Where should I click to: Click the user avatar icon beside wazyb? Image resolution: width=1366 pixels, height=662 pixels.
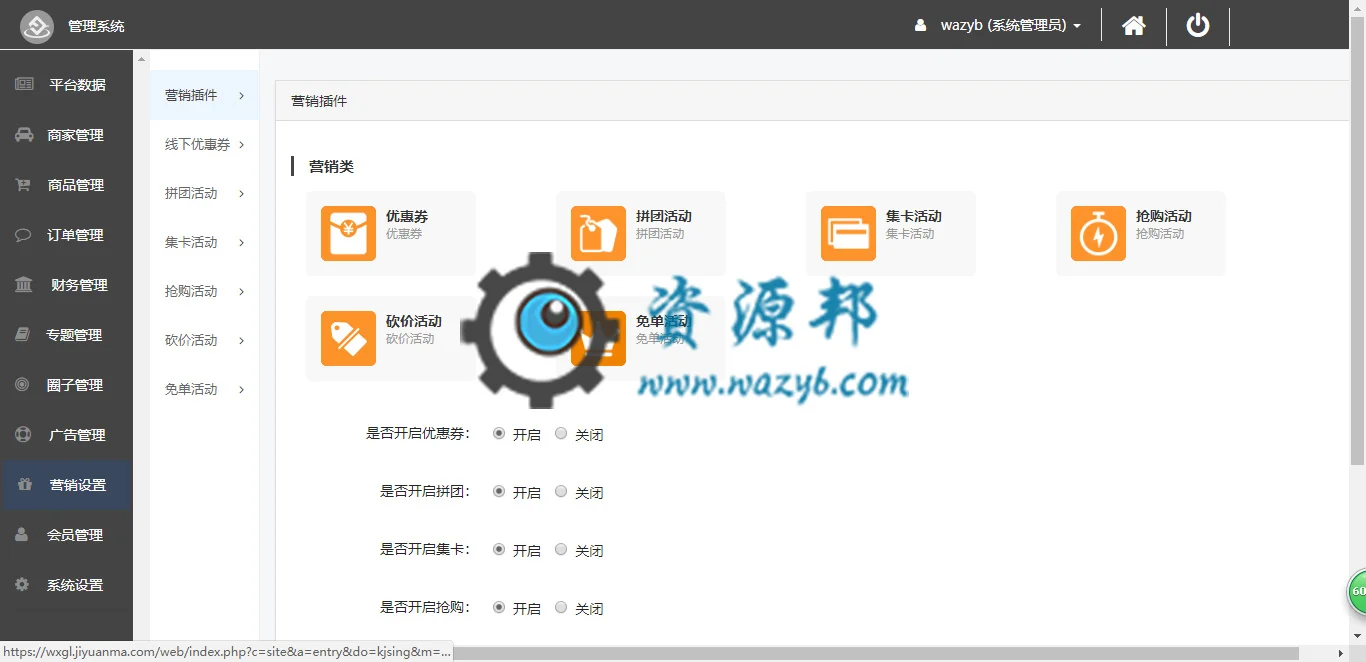[x=920, y=26]
